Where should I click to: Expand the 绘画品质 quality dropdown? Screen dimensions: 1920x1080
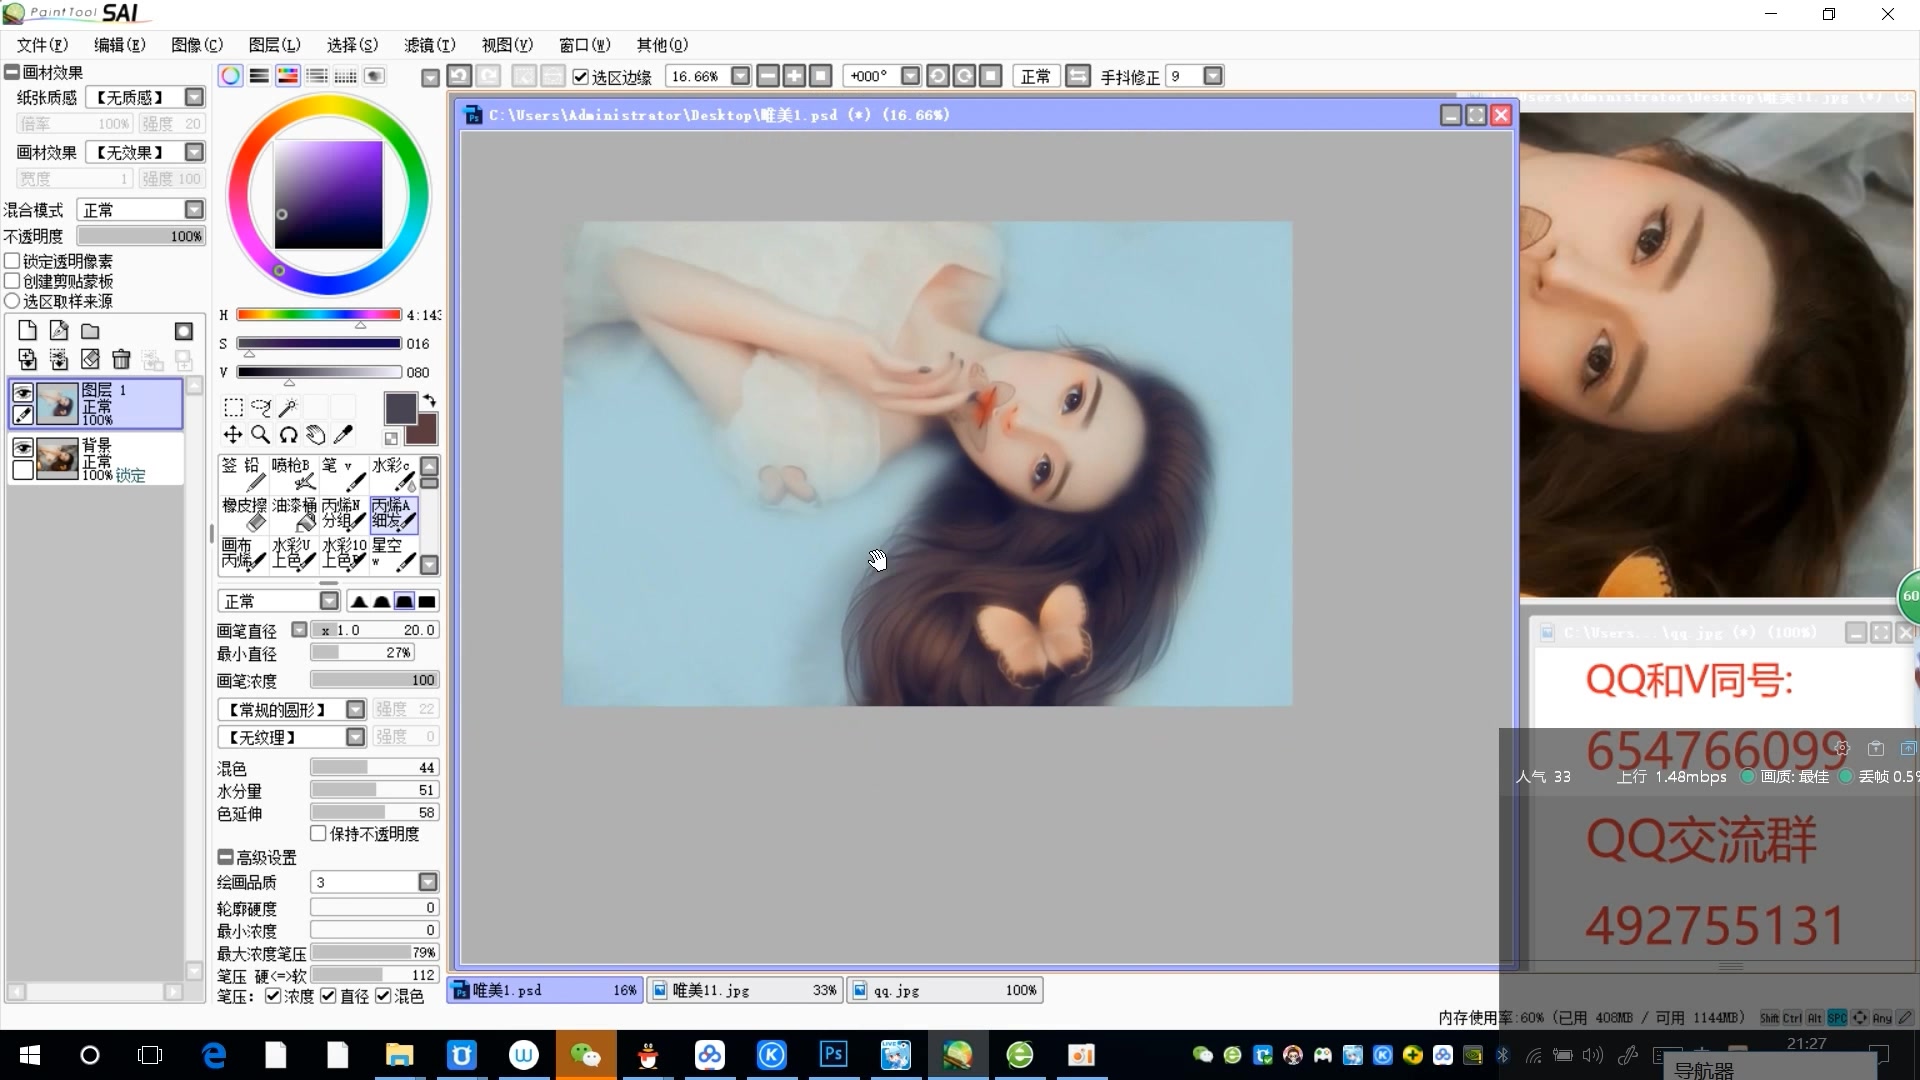[428, 882]
